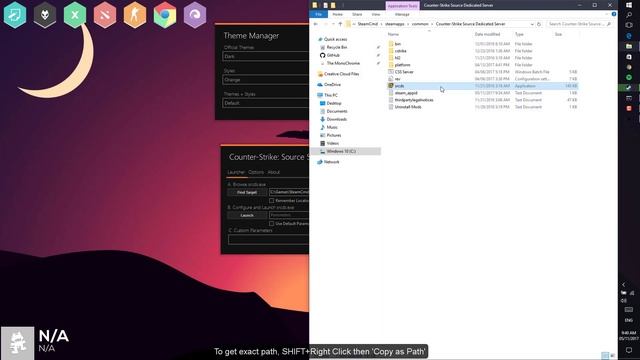Viewport: 640px width, 360px height.
Task: Click the Refresh button next to address bar
Action: pos(539,24)
